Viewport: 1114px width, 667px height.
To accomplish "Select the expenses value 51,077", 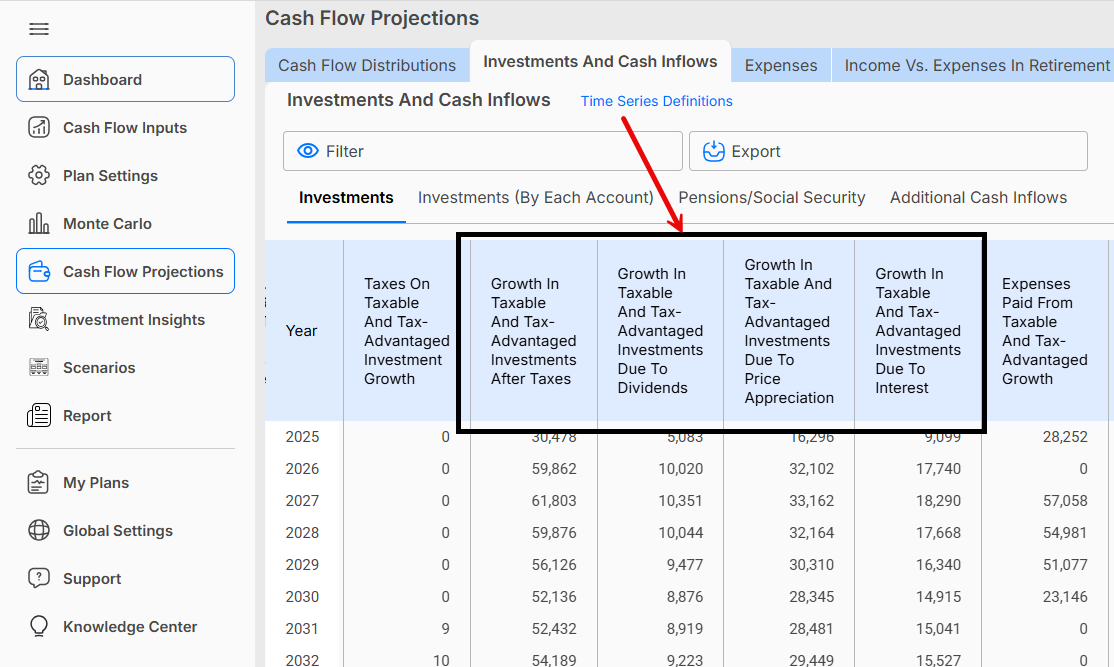I will 1065,565.
